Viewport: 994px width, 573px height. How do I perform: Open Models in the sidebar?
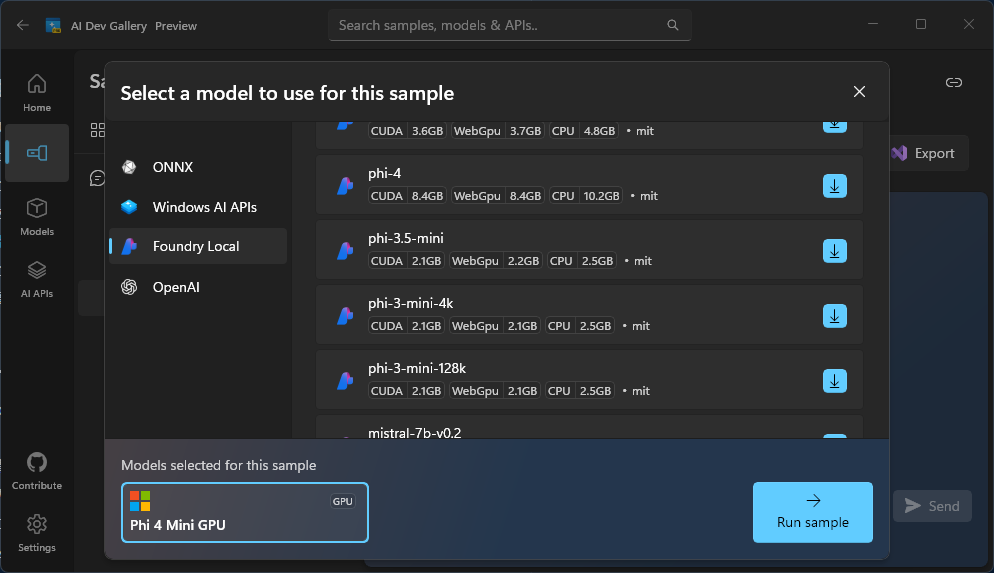[x=37, y=217]
